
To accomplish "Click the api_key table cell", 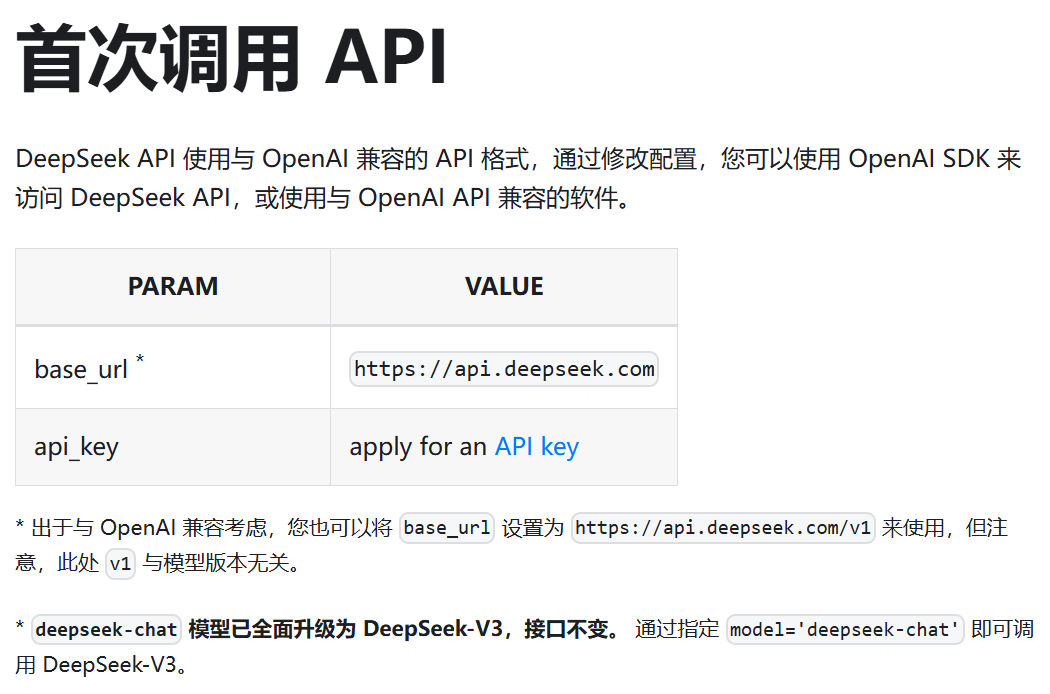I will pos(173,447).
